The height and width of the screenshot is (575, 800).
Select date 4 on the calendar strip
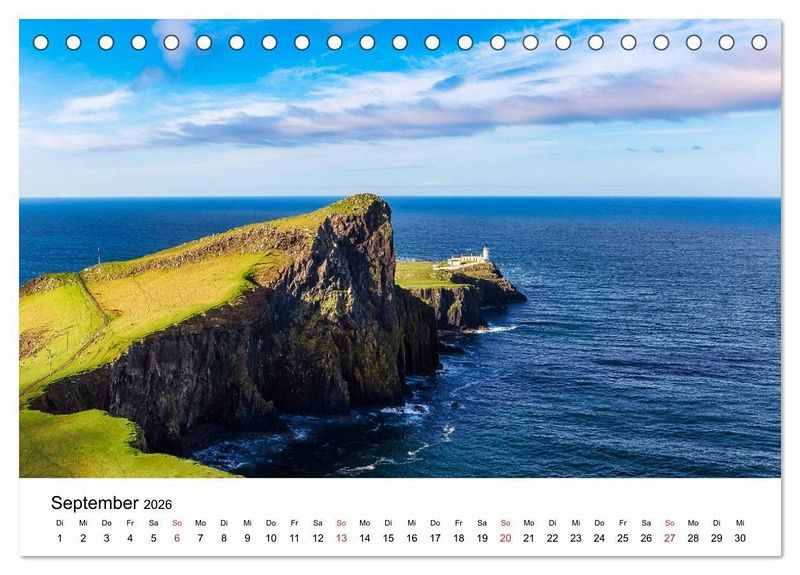tap(130, 538)
